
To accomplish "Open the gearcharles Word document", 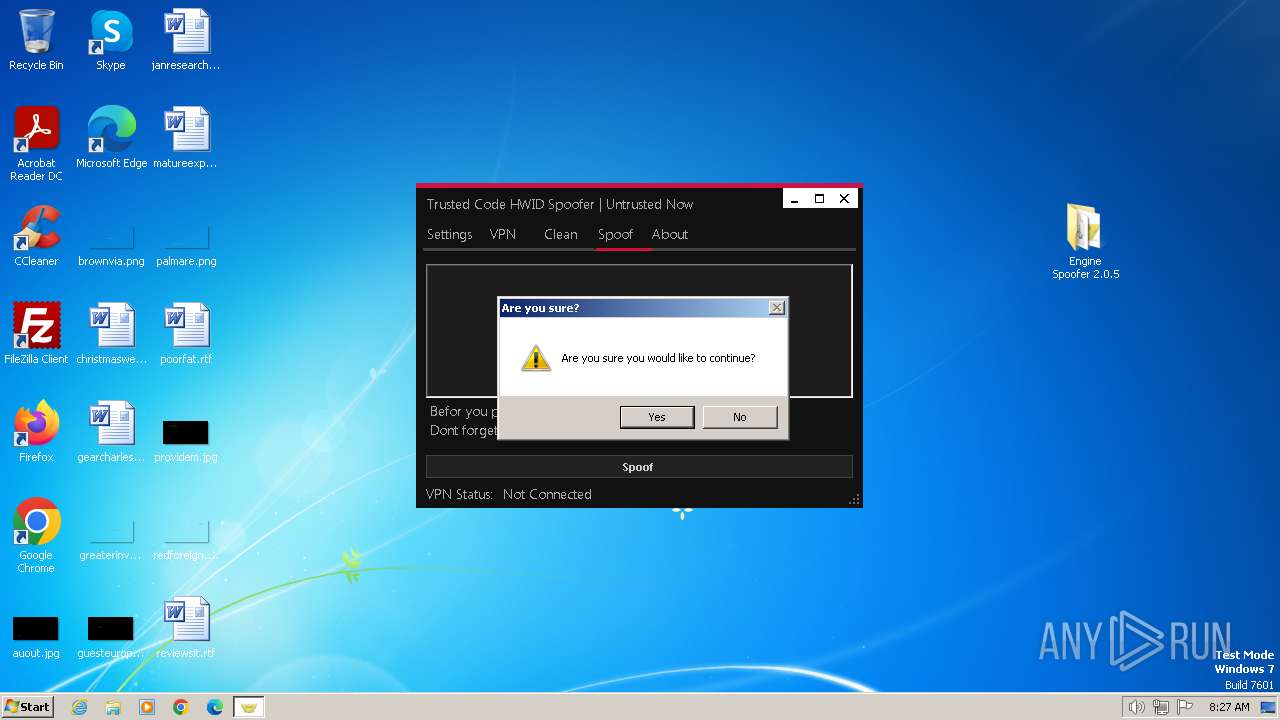I will click(x=111, y=433).
